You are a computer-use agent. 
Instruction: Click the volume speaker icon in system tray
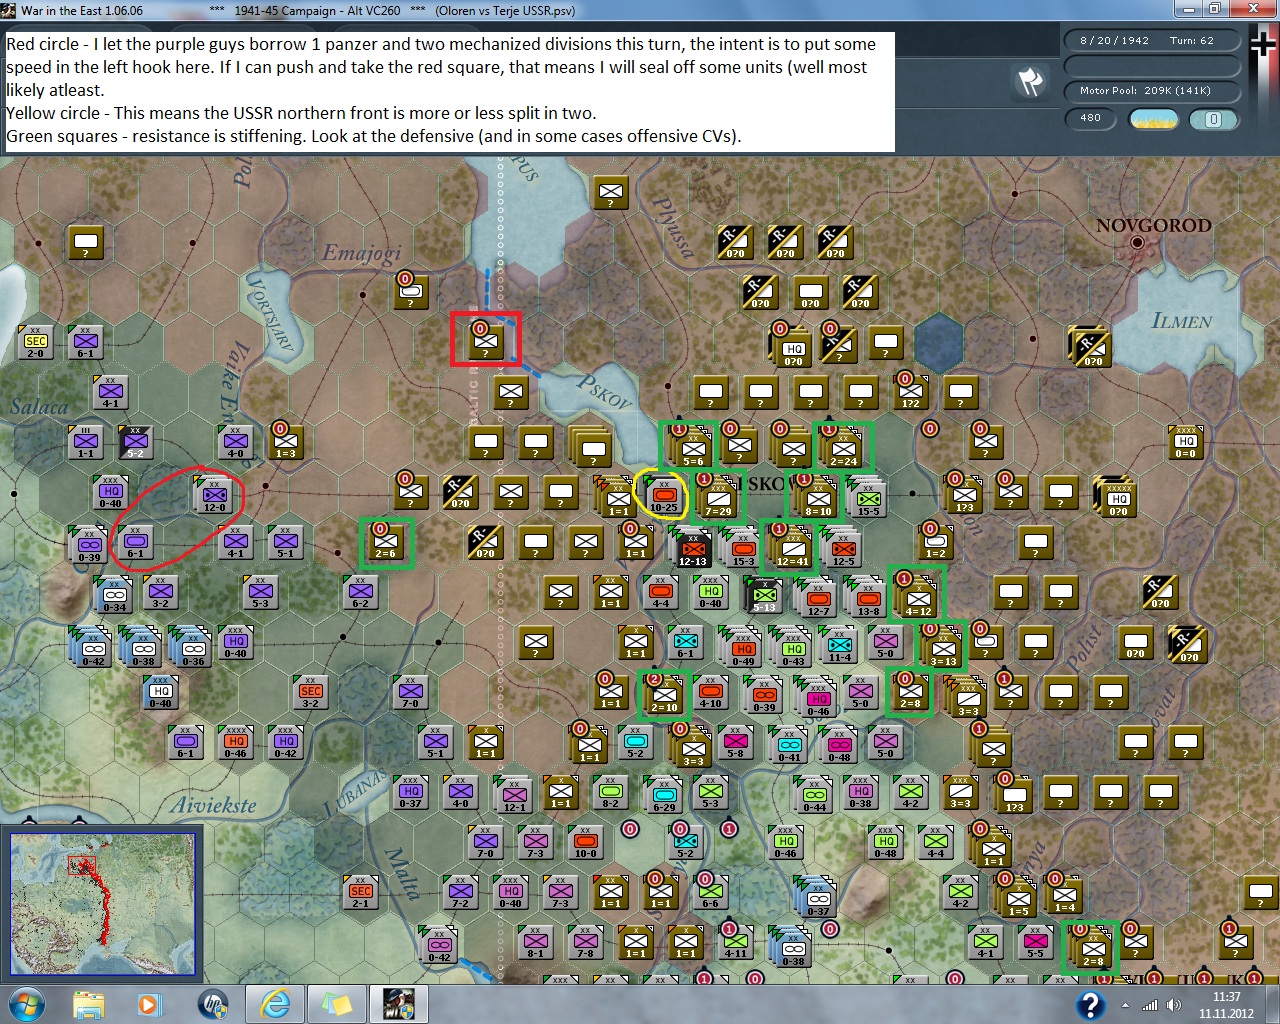tap(1172, 1005)
